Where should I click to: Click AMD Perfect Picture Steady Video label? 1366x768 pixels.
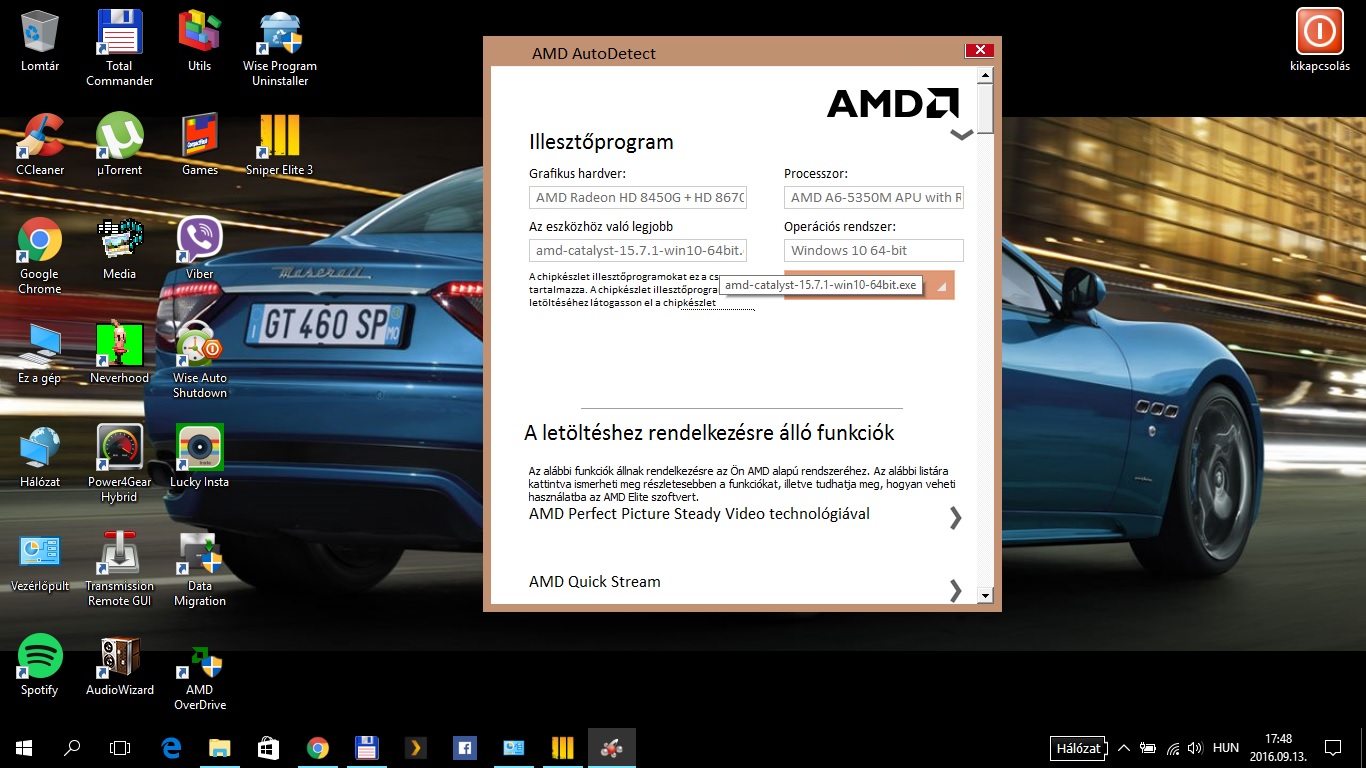coord(699,514)
